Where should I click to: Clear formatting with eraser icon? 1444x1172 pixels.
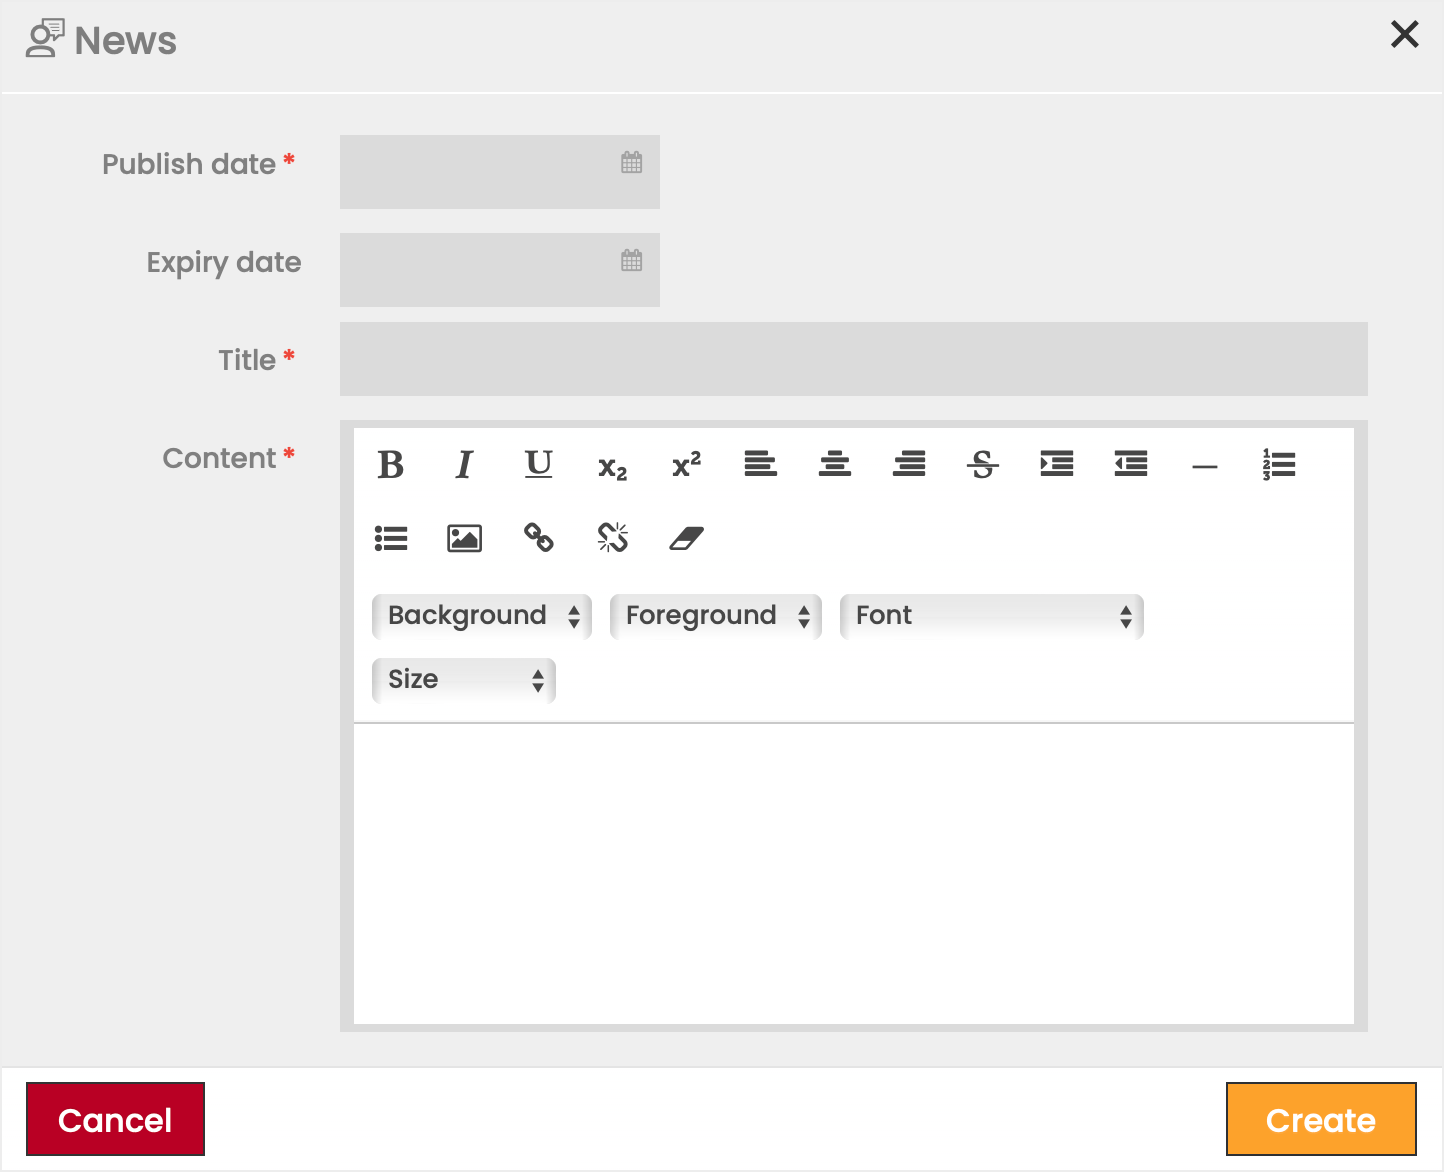[686, 539]
